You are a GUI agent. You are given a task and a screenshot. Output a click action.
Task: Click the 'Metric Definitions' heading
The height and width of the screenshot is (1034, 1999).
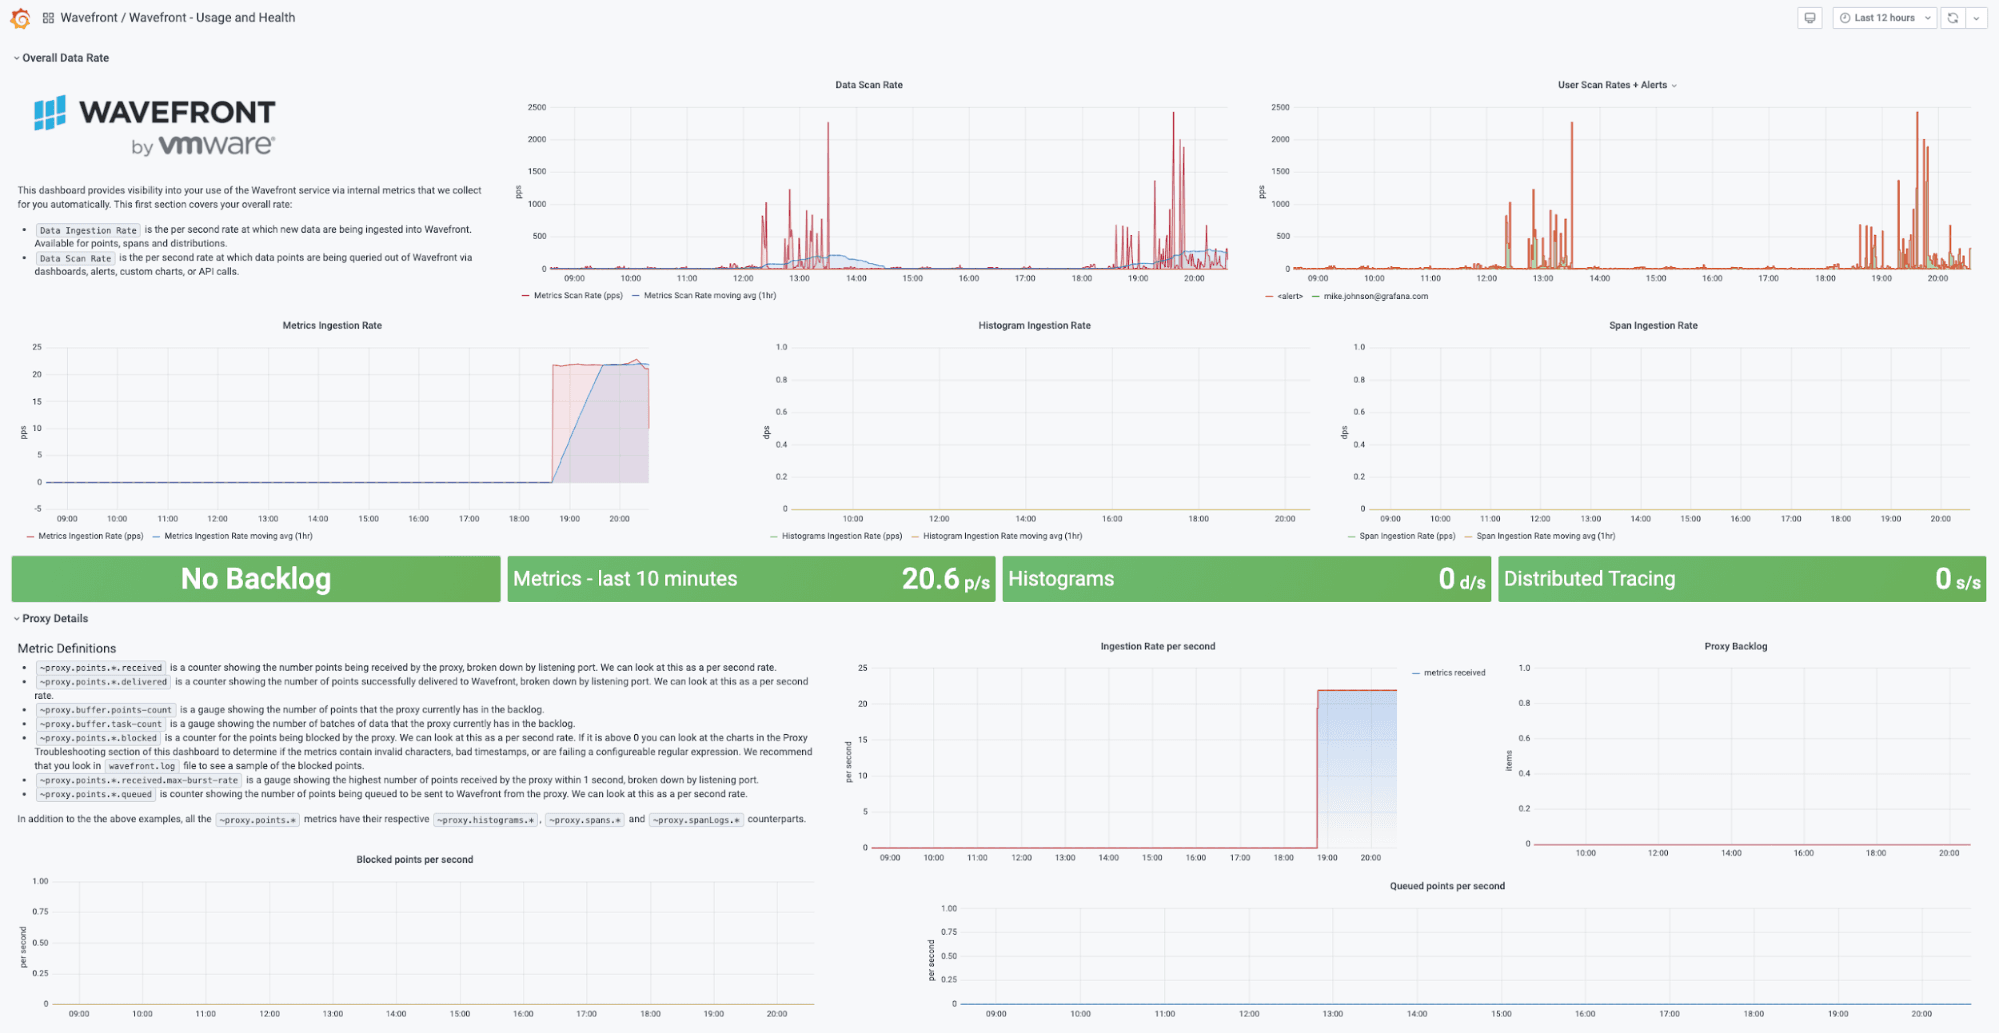pyautogui.click(x=67, y=649)
